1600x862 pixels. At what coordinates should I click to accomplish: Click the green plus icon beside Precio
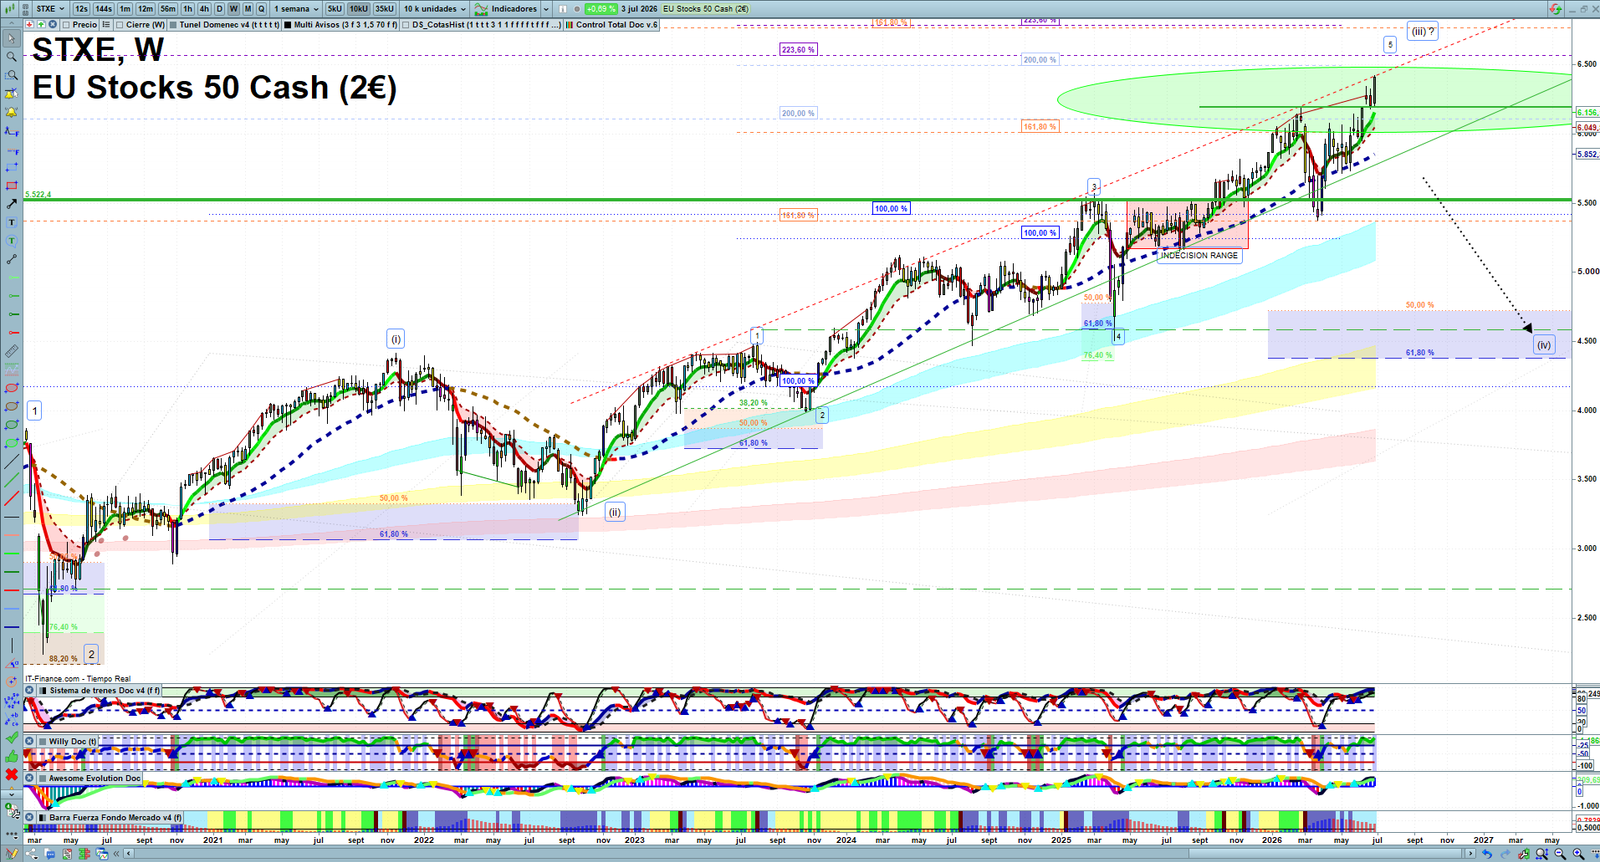click(41, 24)
